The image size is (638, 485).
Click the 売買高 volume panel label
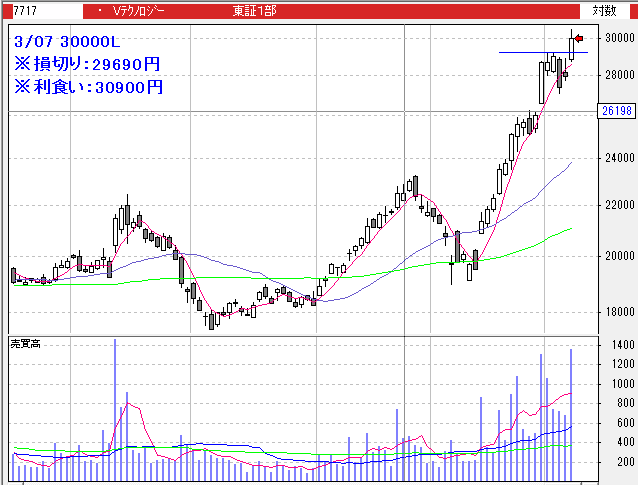26,344
